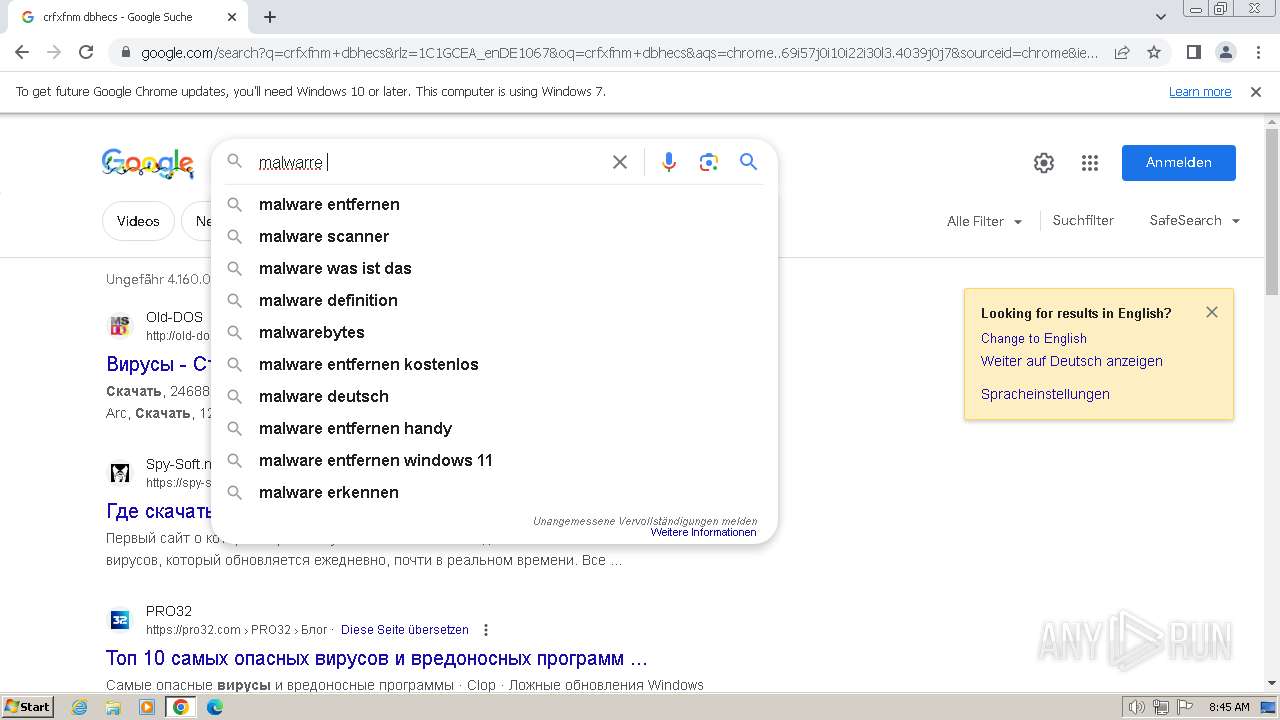Go back with the browser back arrow
1280x720 pixels.
pos(22,52)
